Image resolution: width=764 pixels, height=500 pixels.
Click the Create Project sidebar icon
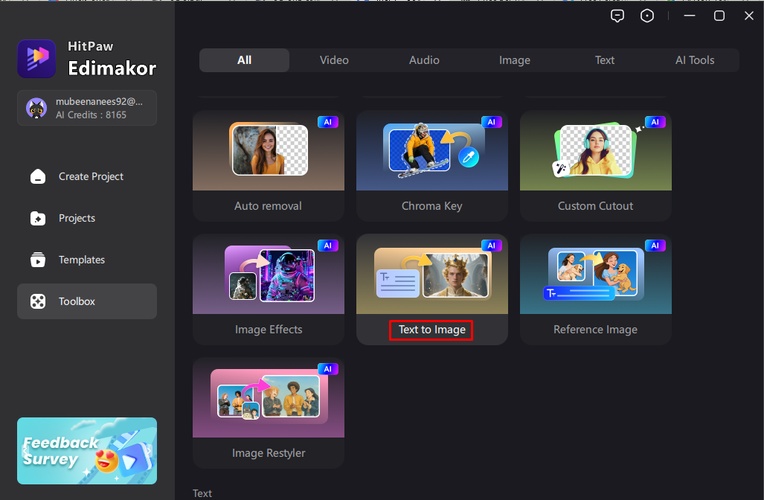38,177
